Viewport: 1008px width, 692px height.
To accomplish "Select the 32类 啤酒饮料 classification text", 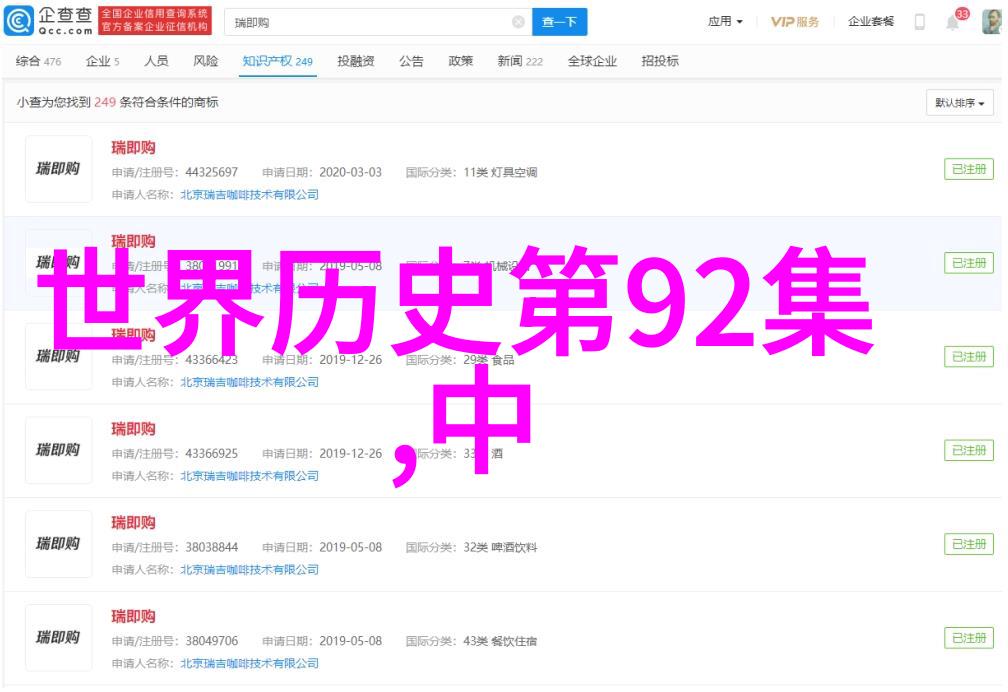I will click(x=500, y=547).
